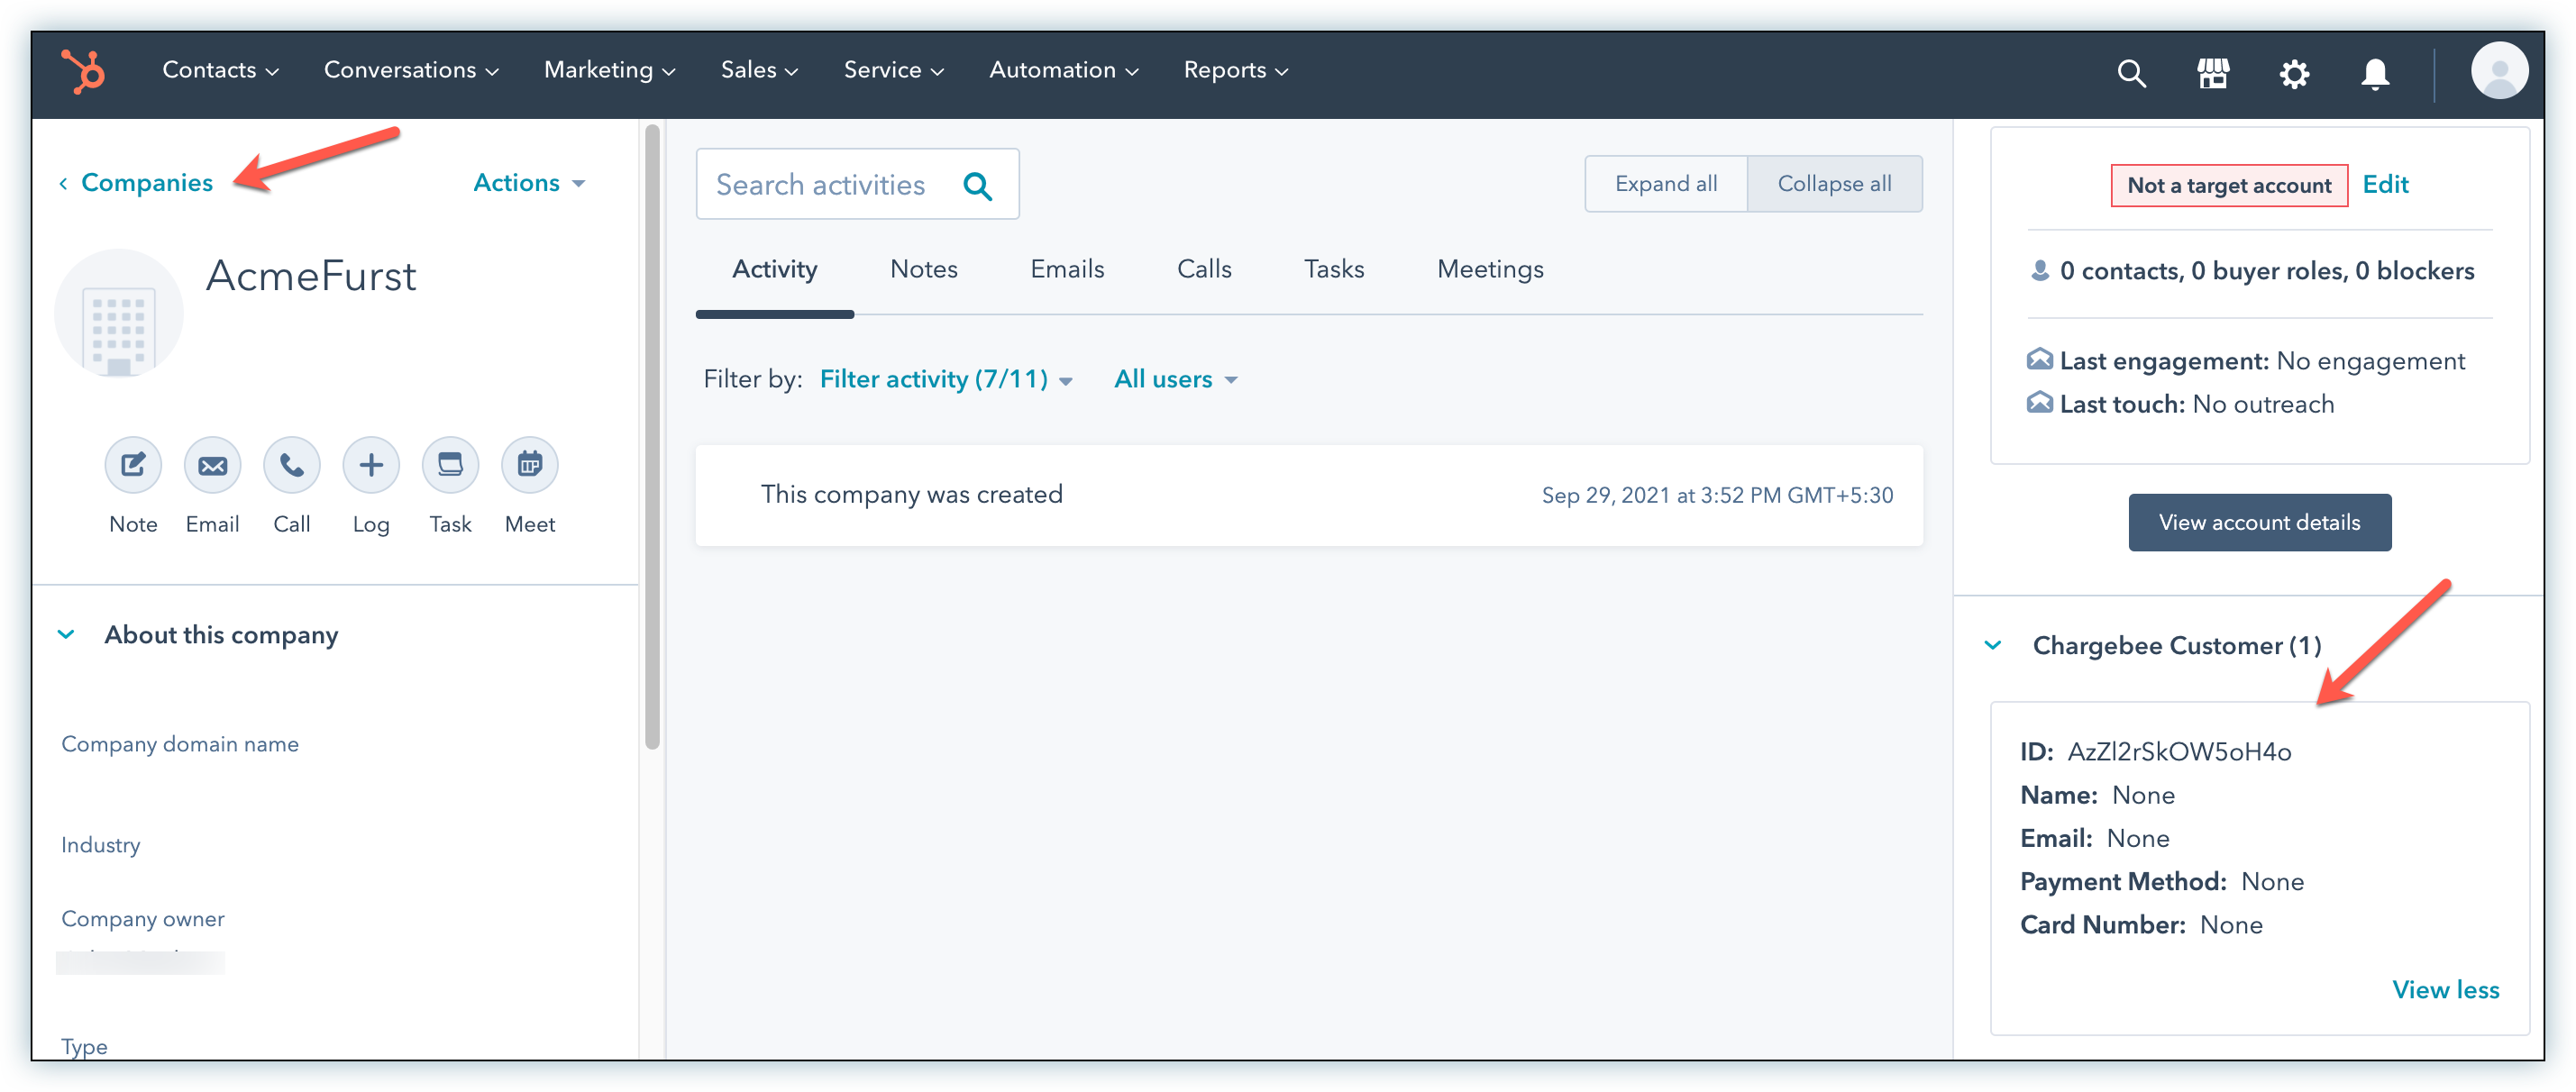Open the Actions dropdown
This screenshot has width=2576, height=1092.
coord(528,183)
